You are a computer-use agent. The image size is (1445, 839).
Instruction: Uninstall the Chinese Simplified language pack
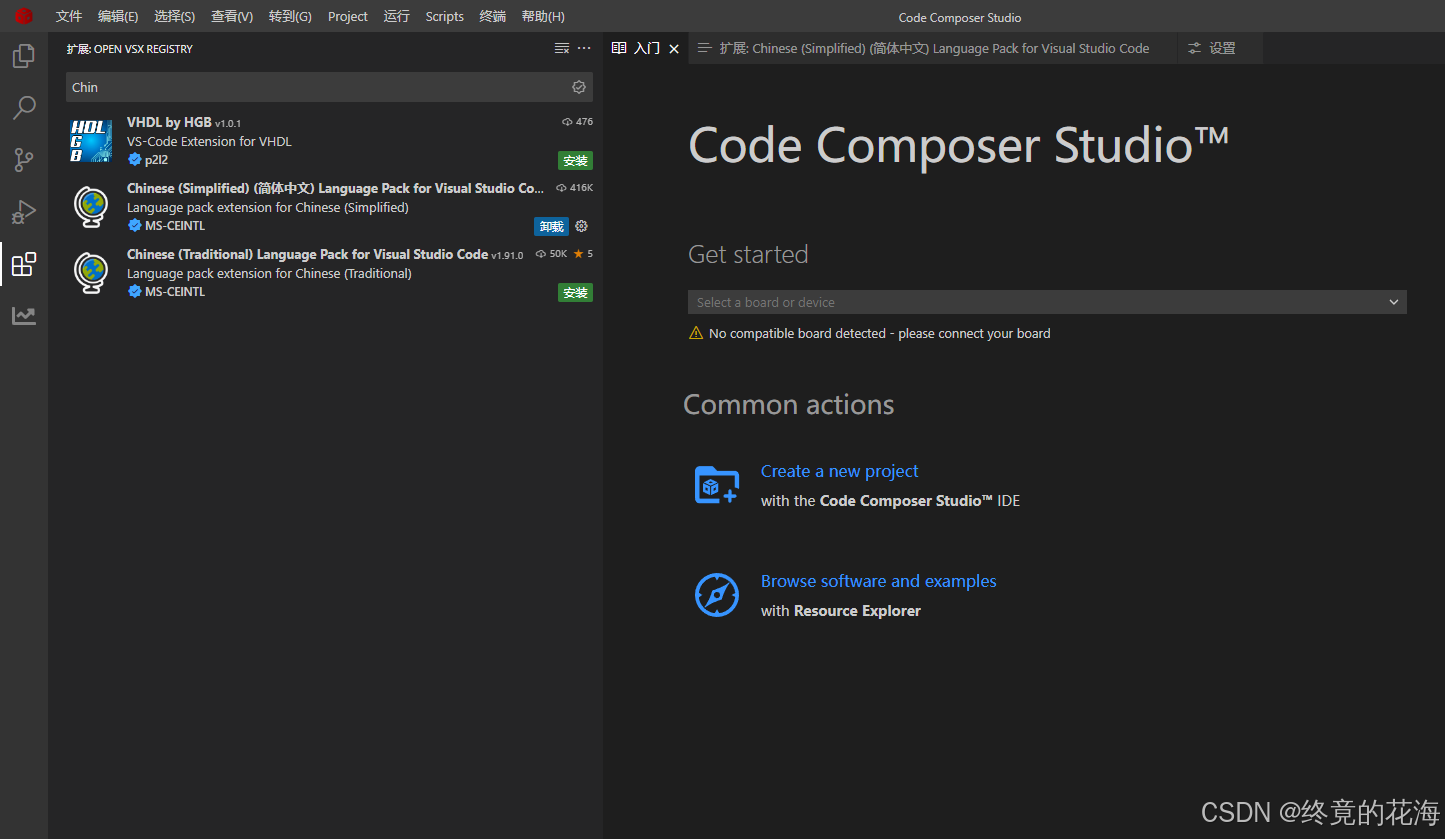tap(551, 226)
